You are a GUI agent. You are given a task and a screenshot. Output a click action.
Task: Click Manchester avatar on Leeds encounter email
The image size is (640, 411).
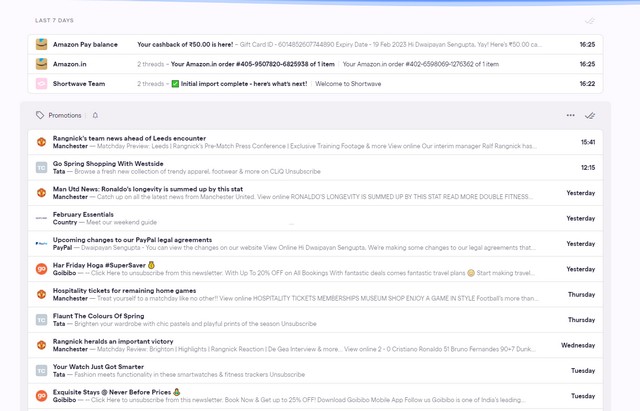[x=41, y=142]
